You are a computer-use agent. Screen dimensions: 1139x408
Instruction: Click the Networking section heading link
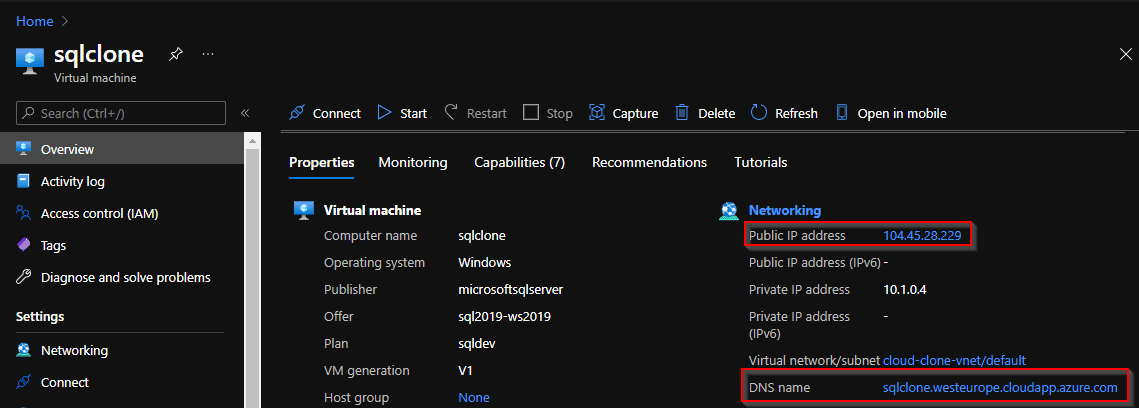click(785, 211)
